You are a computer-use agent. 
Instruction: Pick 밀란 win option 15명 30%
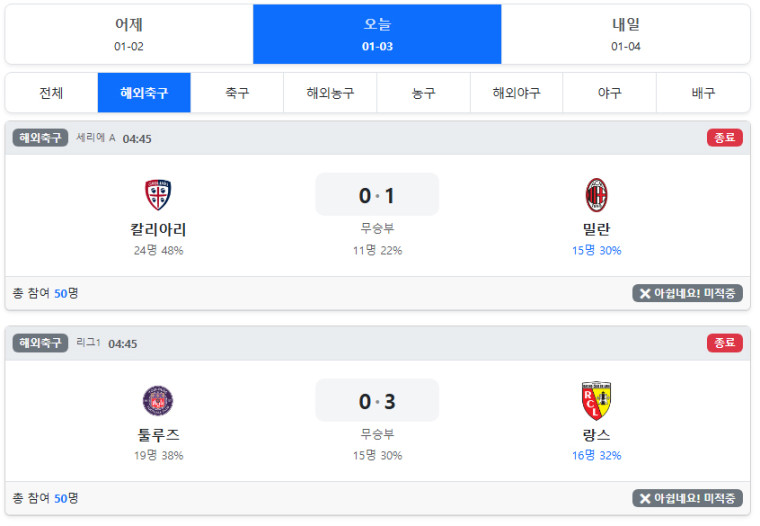point(597,250)
